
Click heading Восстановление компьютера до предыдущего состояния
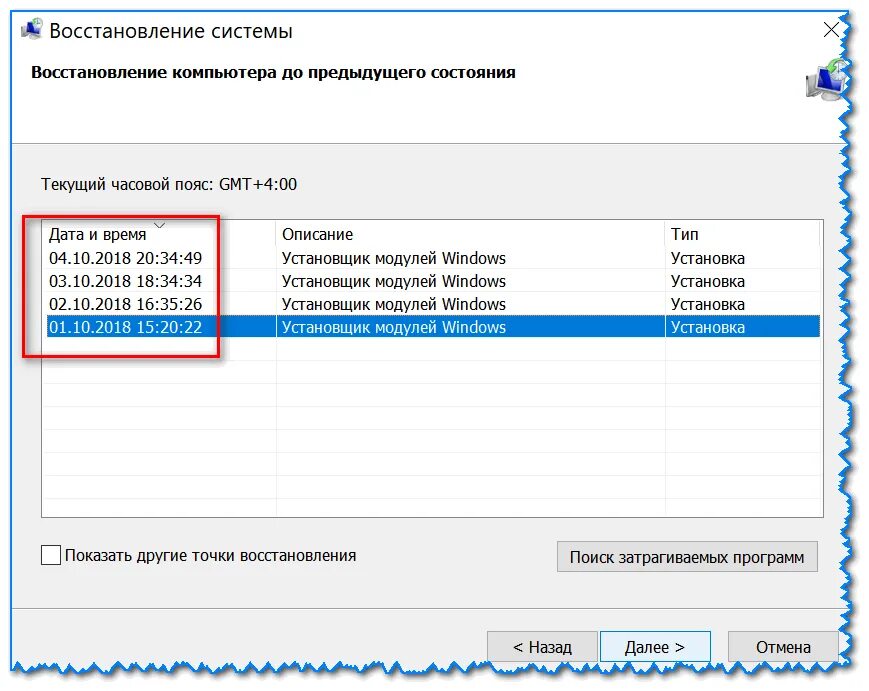273,73
